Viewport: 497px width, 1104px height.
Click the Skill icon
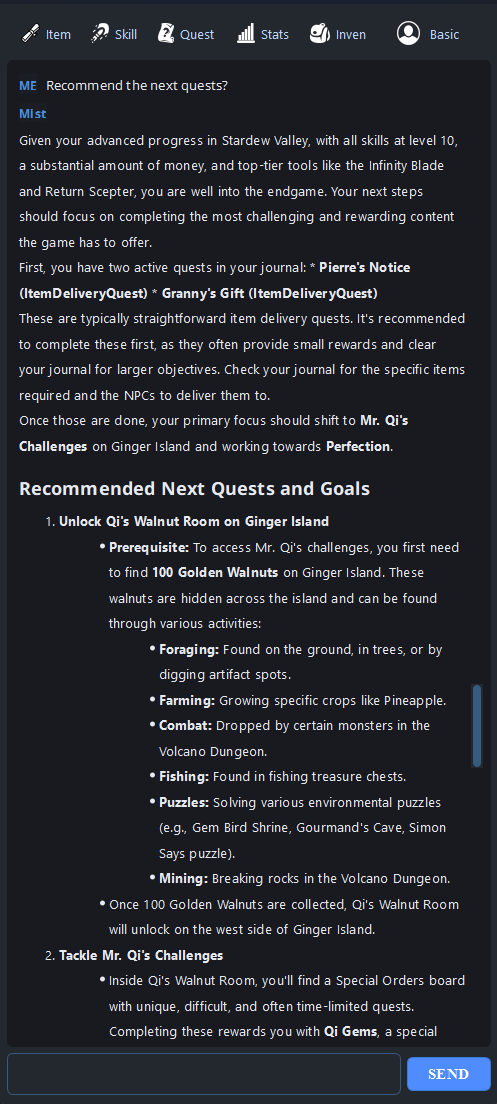[x=101, y=33]
